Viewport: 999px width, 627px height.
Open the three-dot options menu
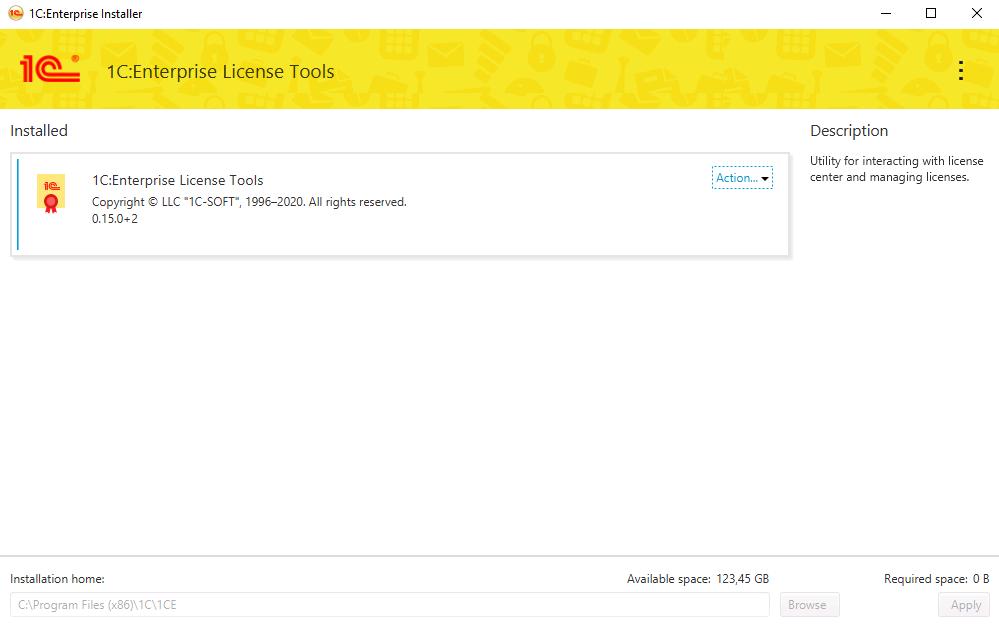[961, 70]
